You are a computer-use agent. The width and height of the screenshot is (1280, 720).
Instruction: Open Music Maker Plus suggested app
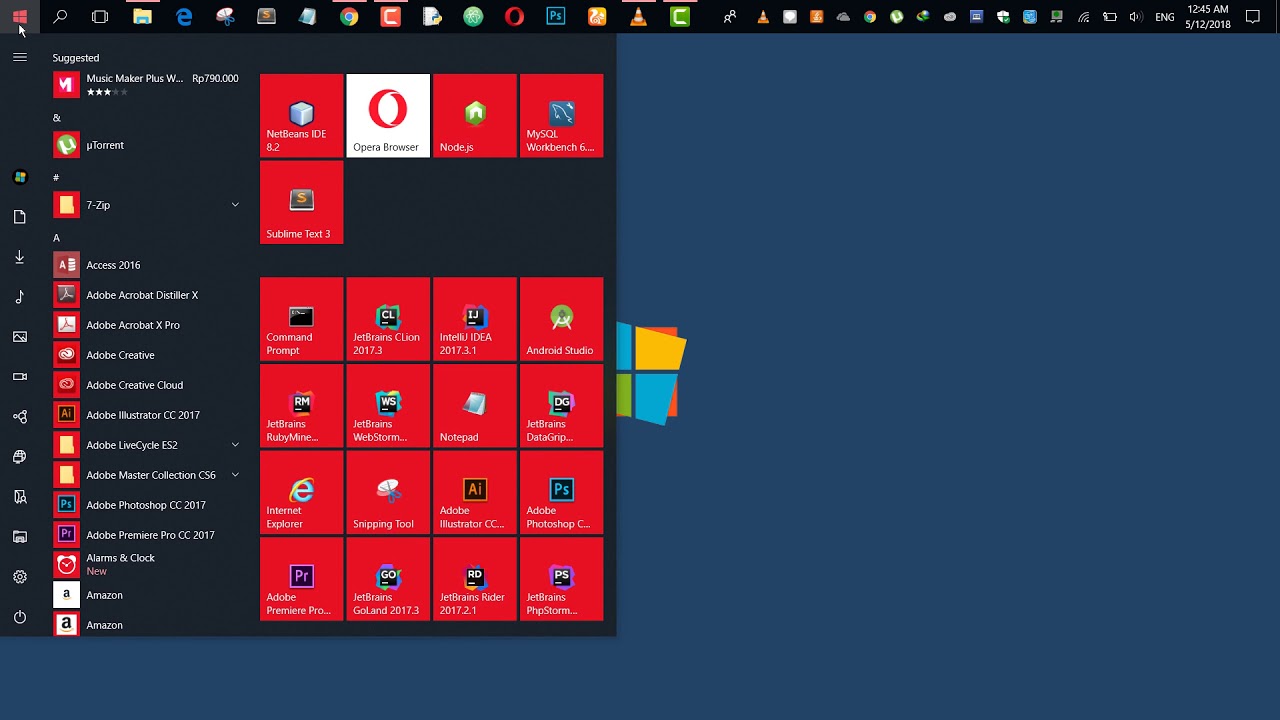(x=148, y=85)
